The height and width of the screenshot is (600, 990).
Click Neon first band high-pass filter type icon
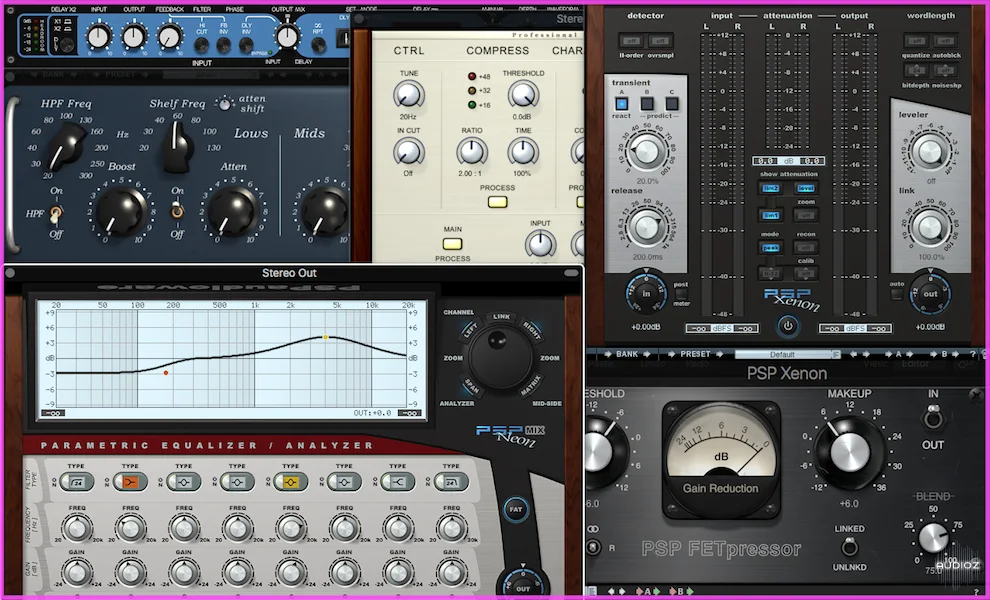[x=77, y=482]
